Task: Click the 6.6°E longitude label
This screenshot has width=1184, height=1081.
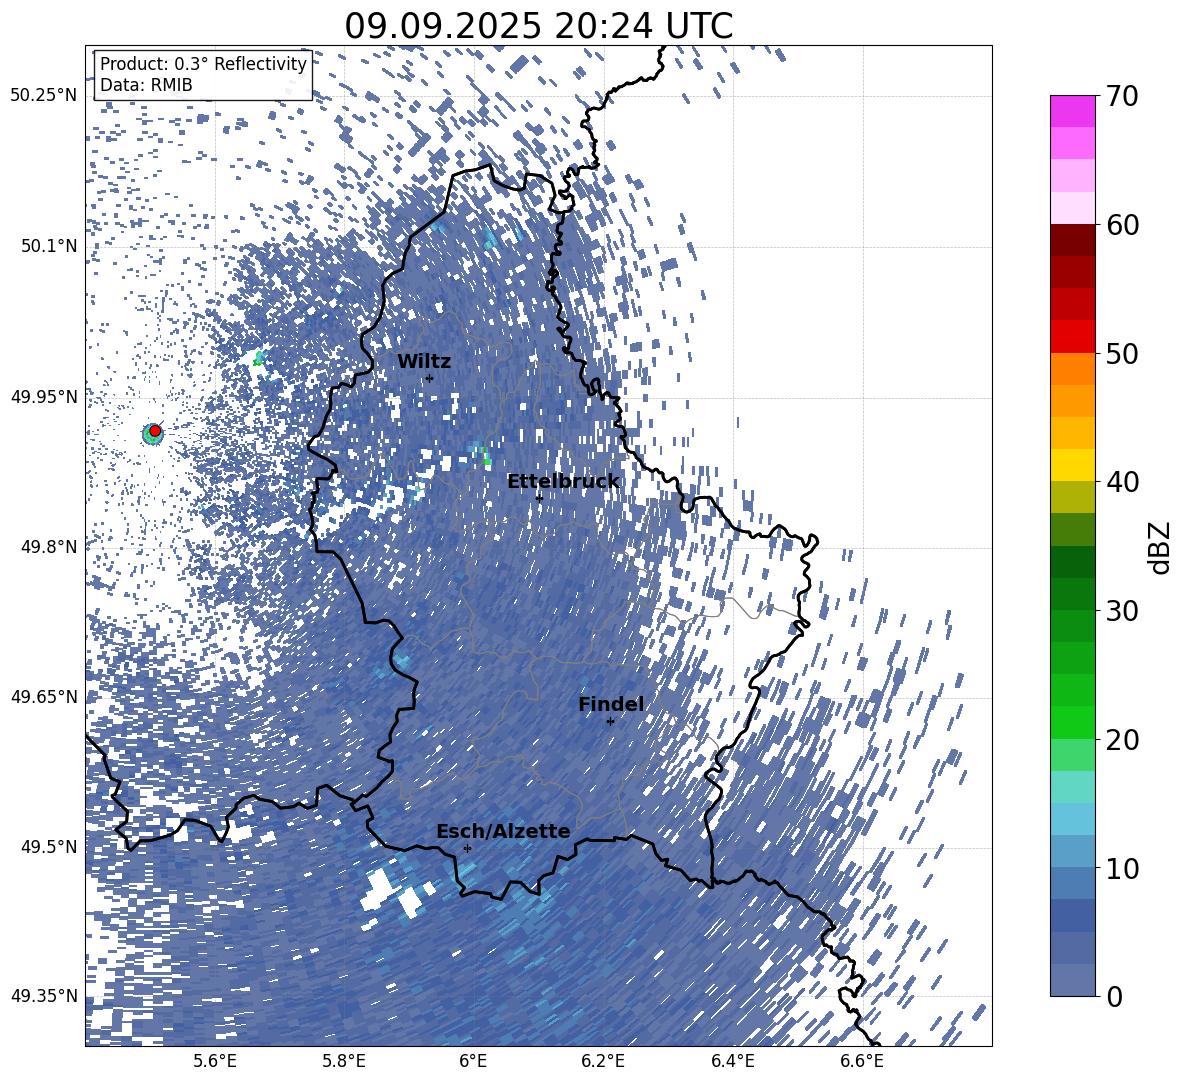Action: point(862,1061)
